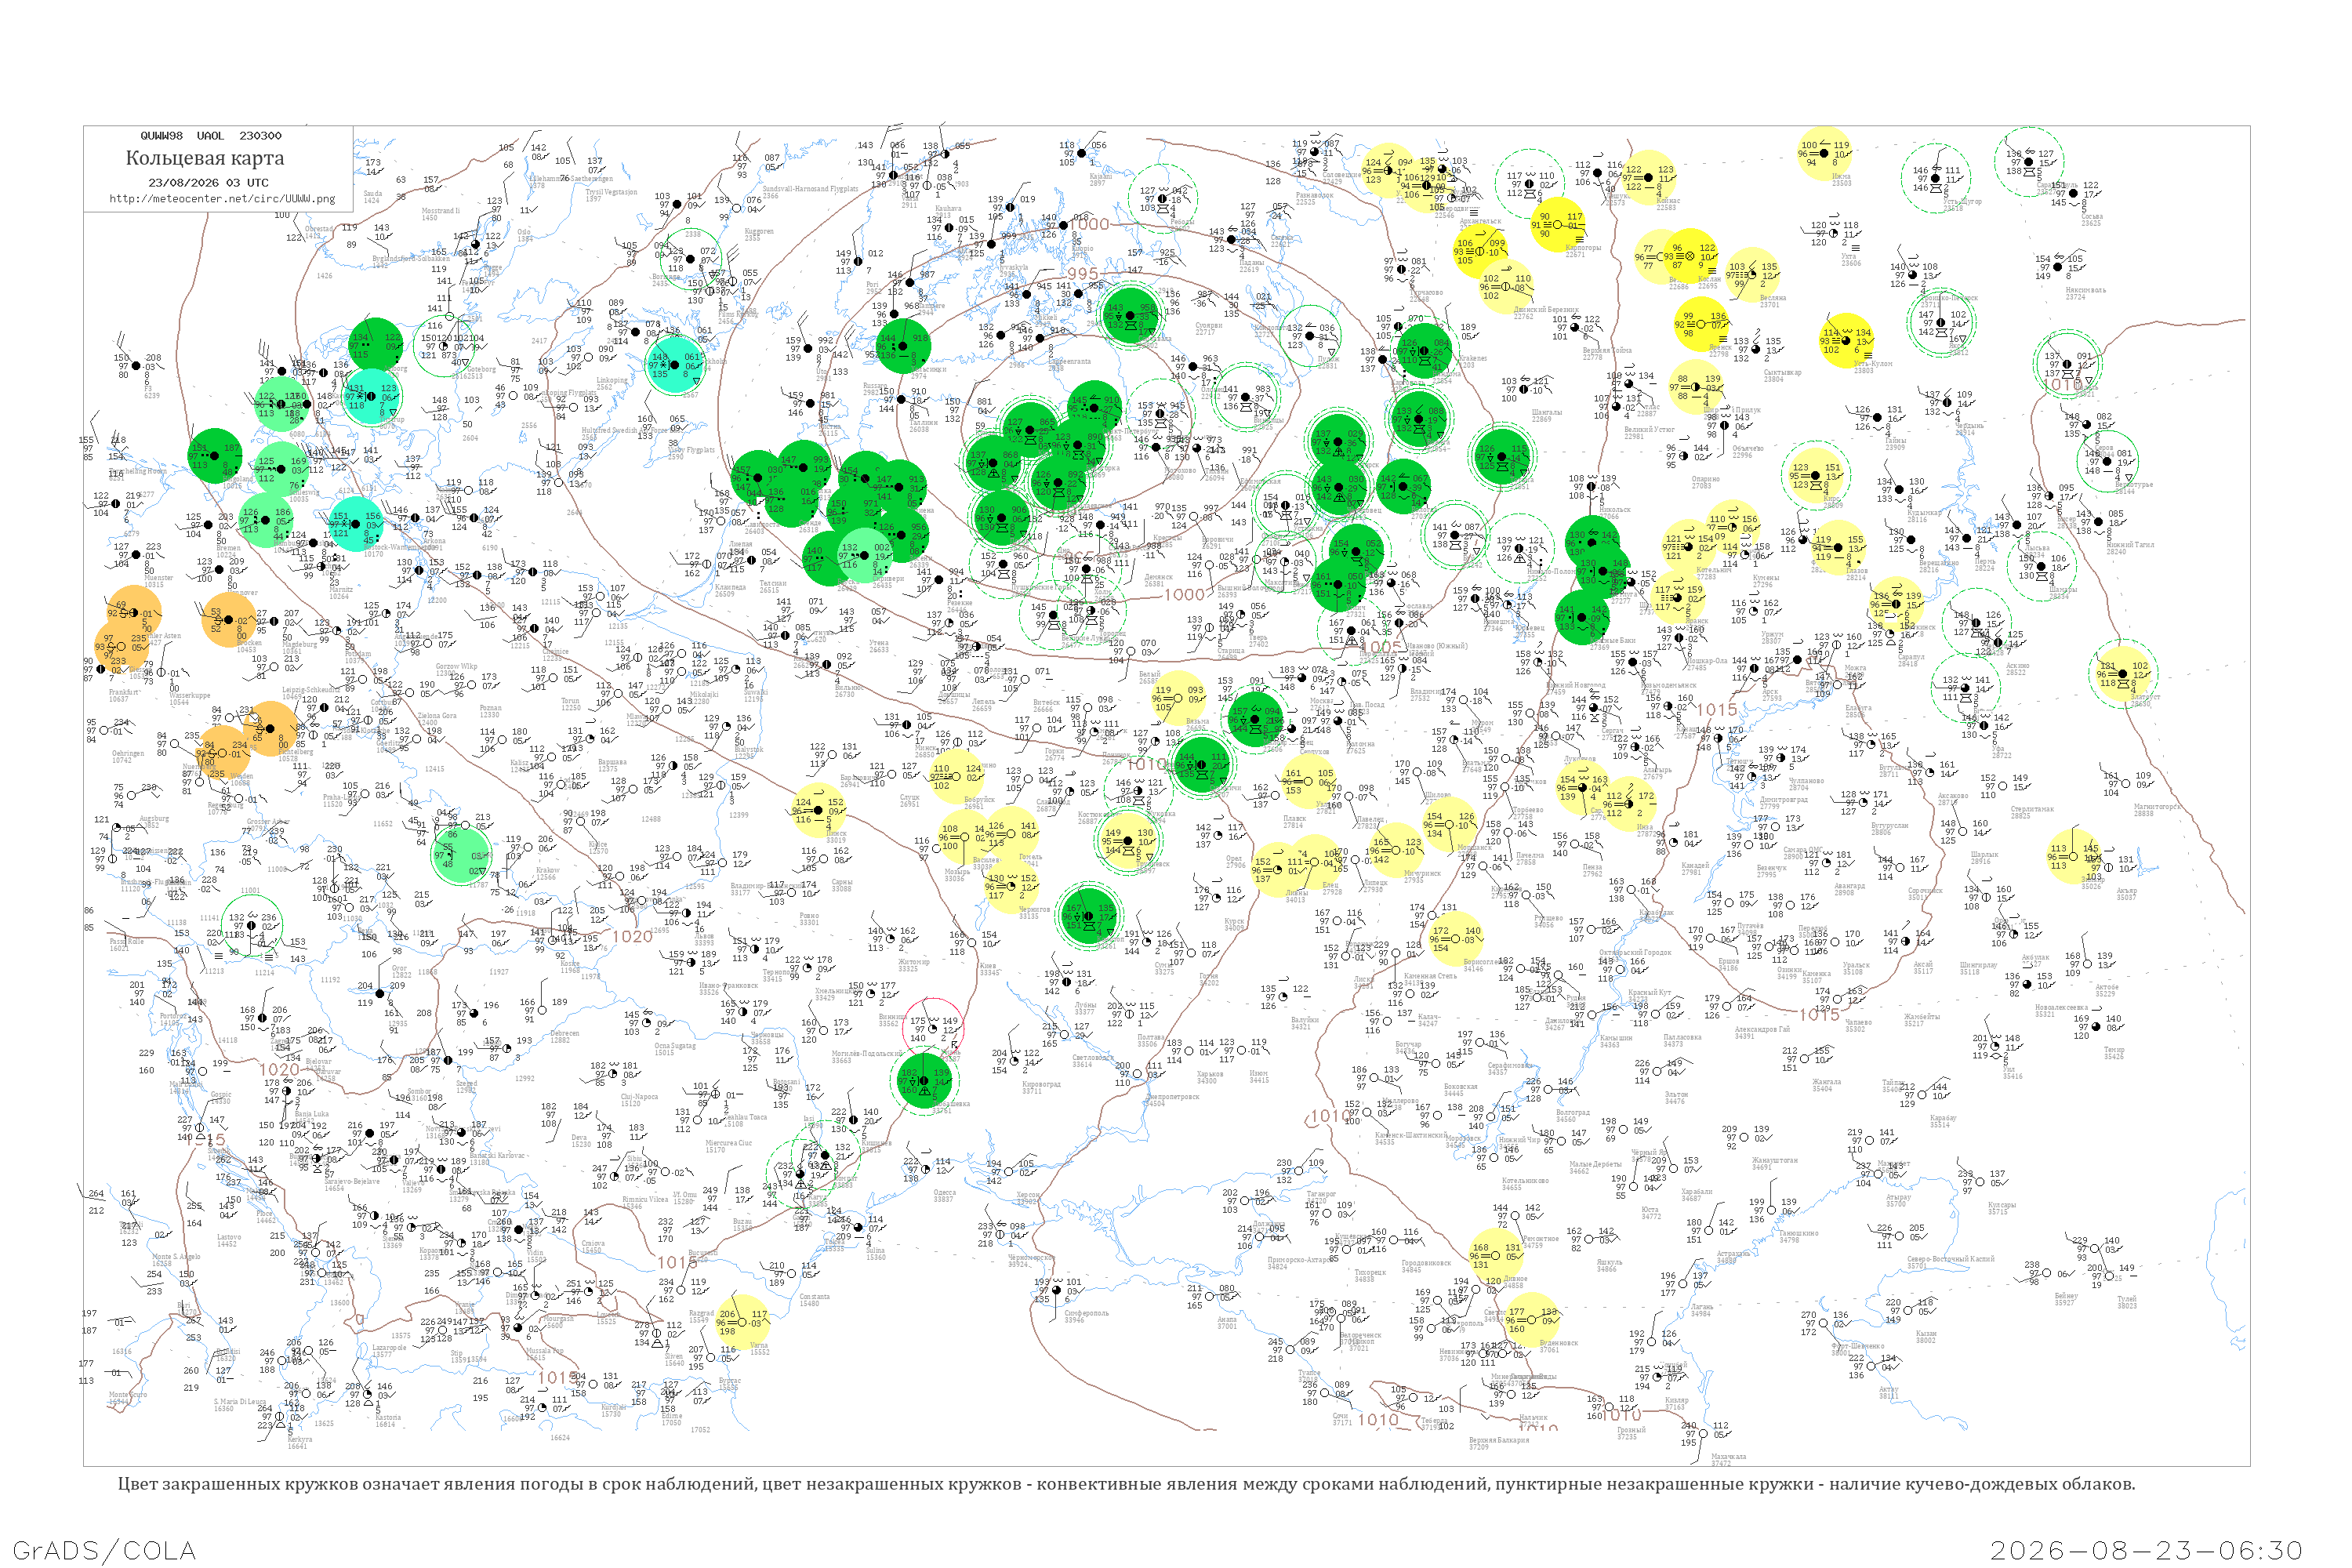Select the "Muenster" station label
This screenshot has width=2352, height=1568.
tap(159, 578)
